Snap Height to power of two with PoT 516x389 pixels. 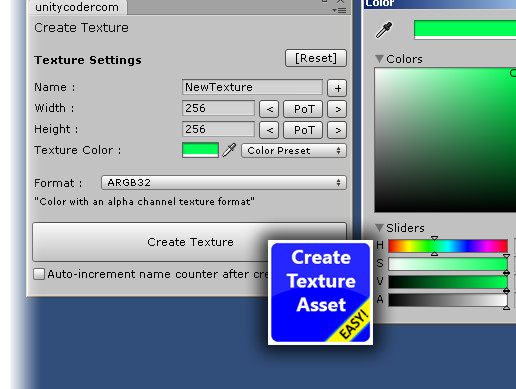click(303, 130)
